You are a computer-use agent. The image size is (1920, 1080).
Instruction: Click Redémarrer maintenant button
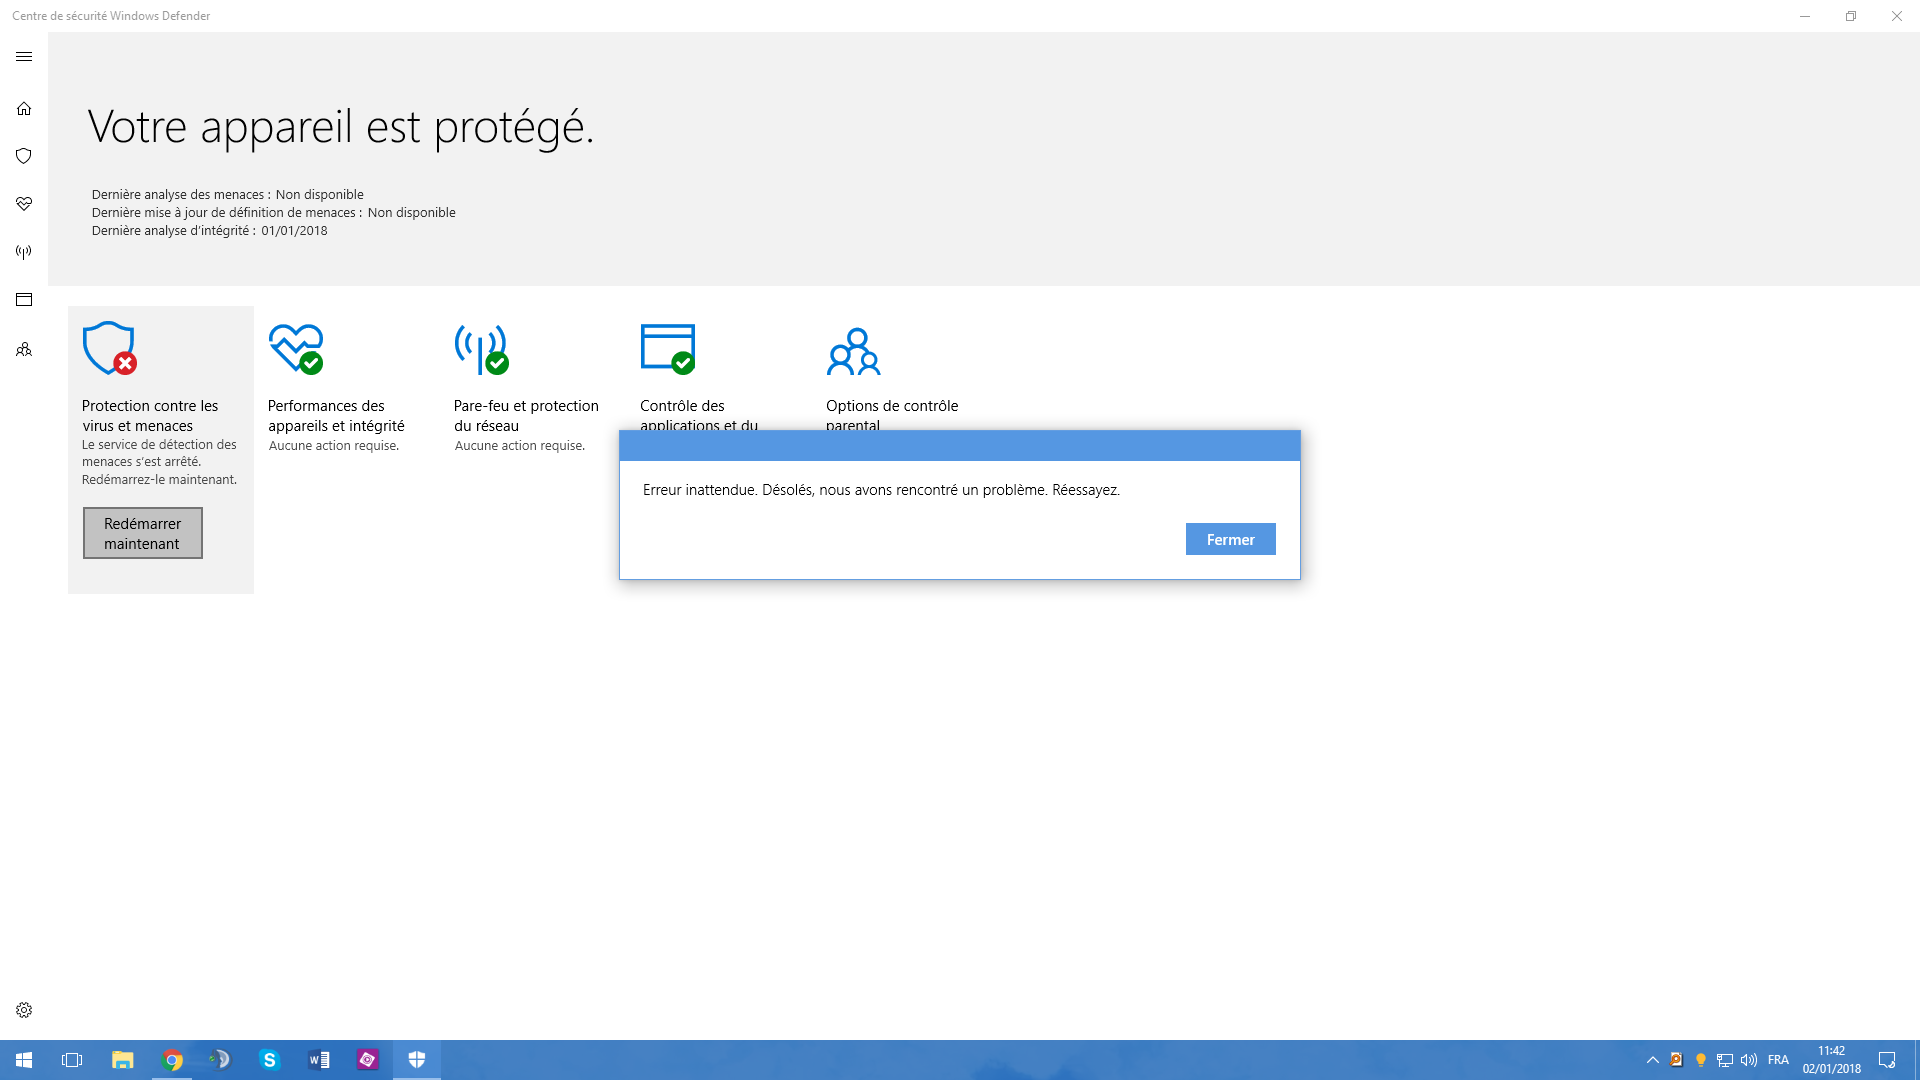143,533
